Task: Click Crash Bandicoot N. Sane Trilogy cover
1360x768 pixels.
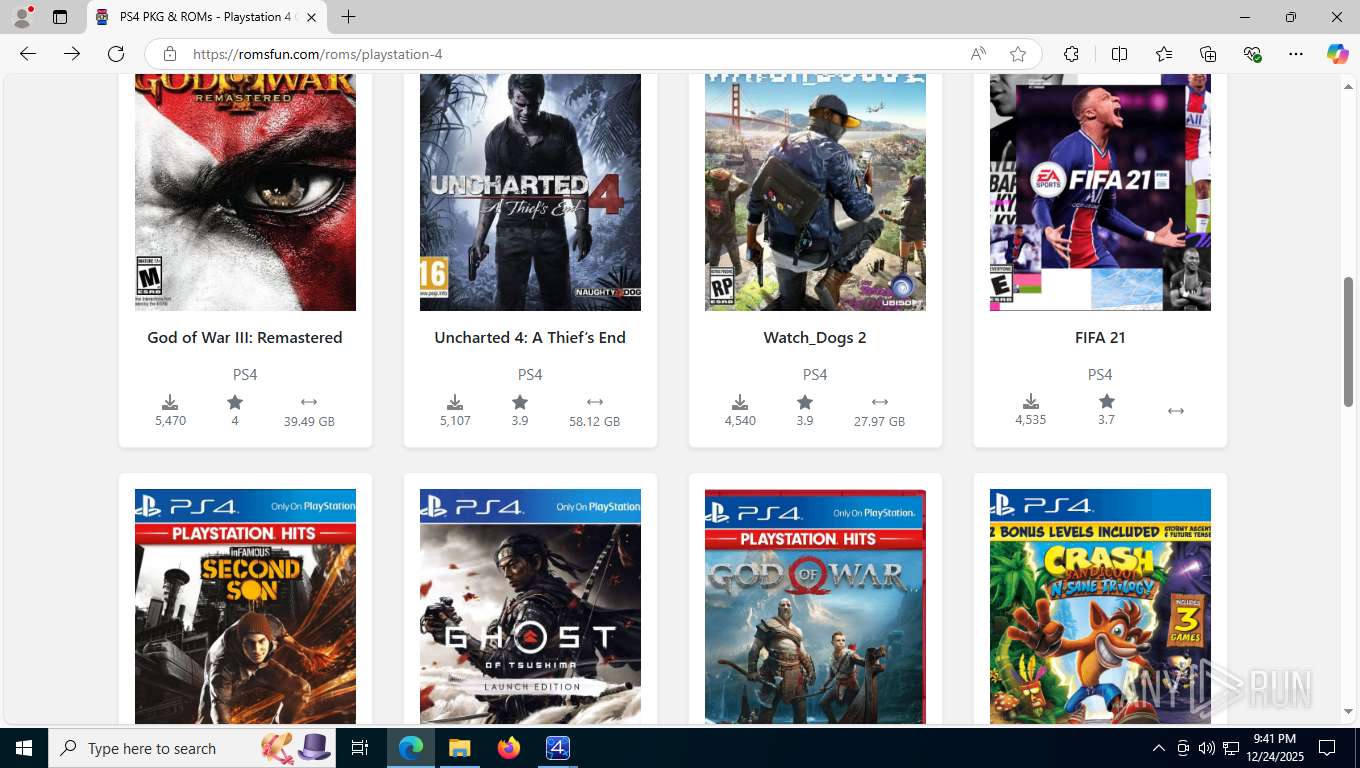Action: [x=1100, y=606]
